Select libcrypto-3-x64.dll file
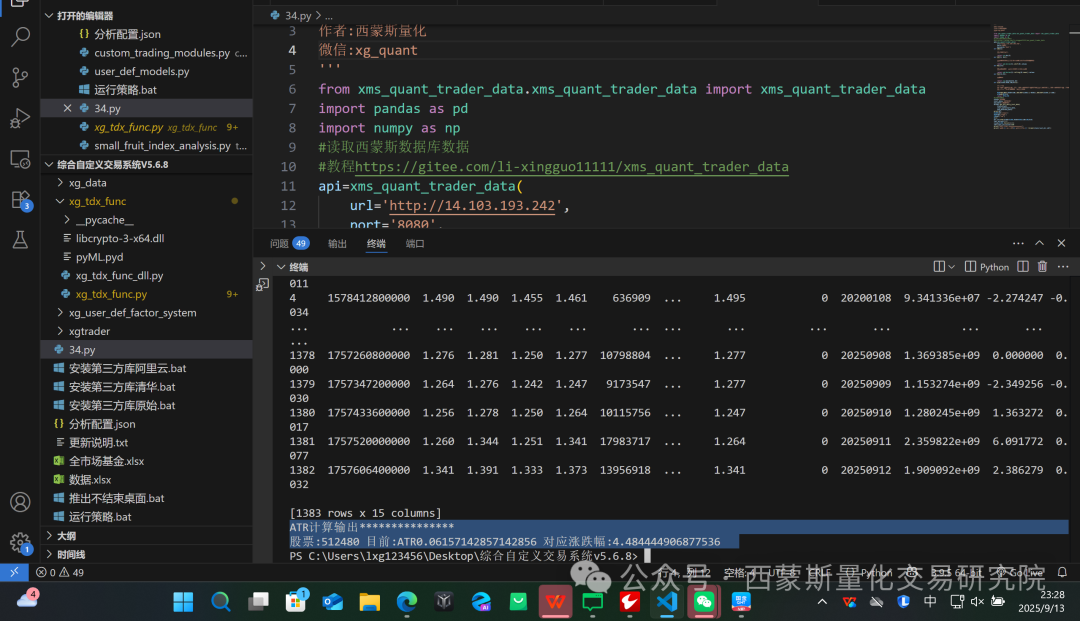The height and width of the screenshot is (621, 1080). pyautogui.click(x=120, y=238)
